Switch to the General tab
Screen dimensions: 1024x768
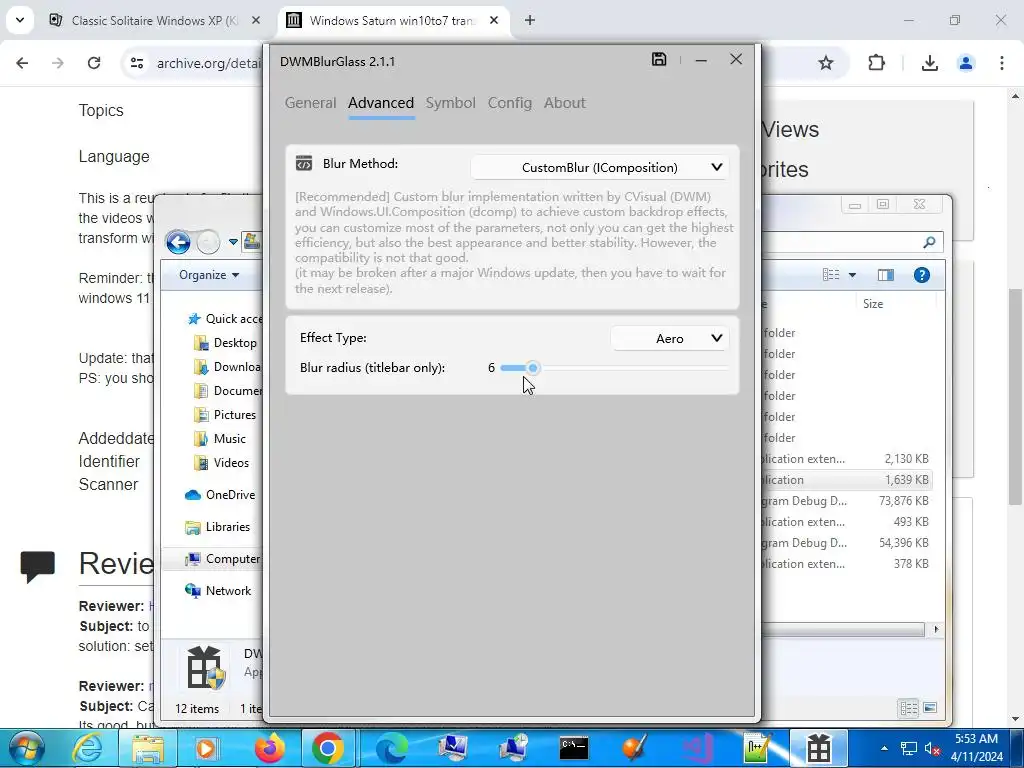[310, 103]
